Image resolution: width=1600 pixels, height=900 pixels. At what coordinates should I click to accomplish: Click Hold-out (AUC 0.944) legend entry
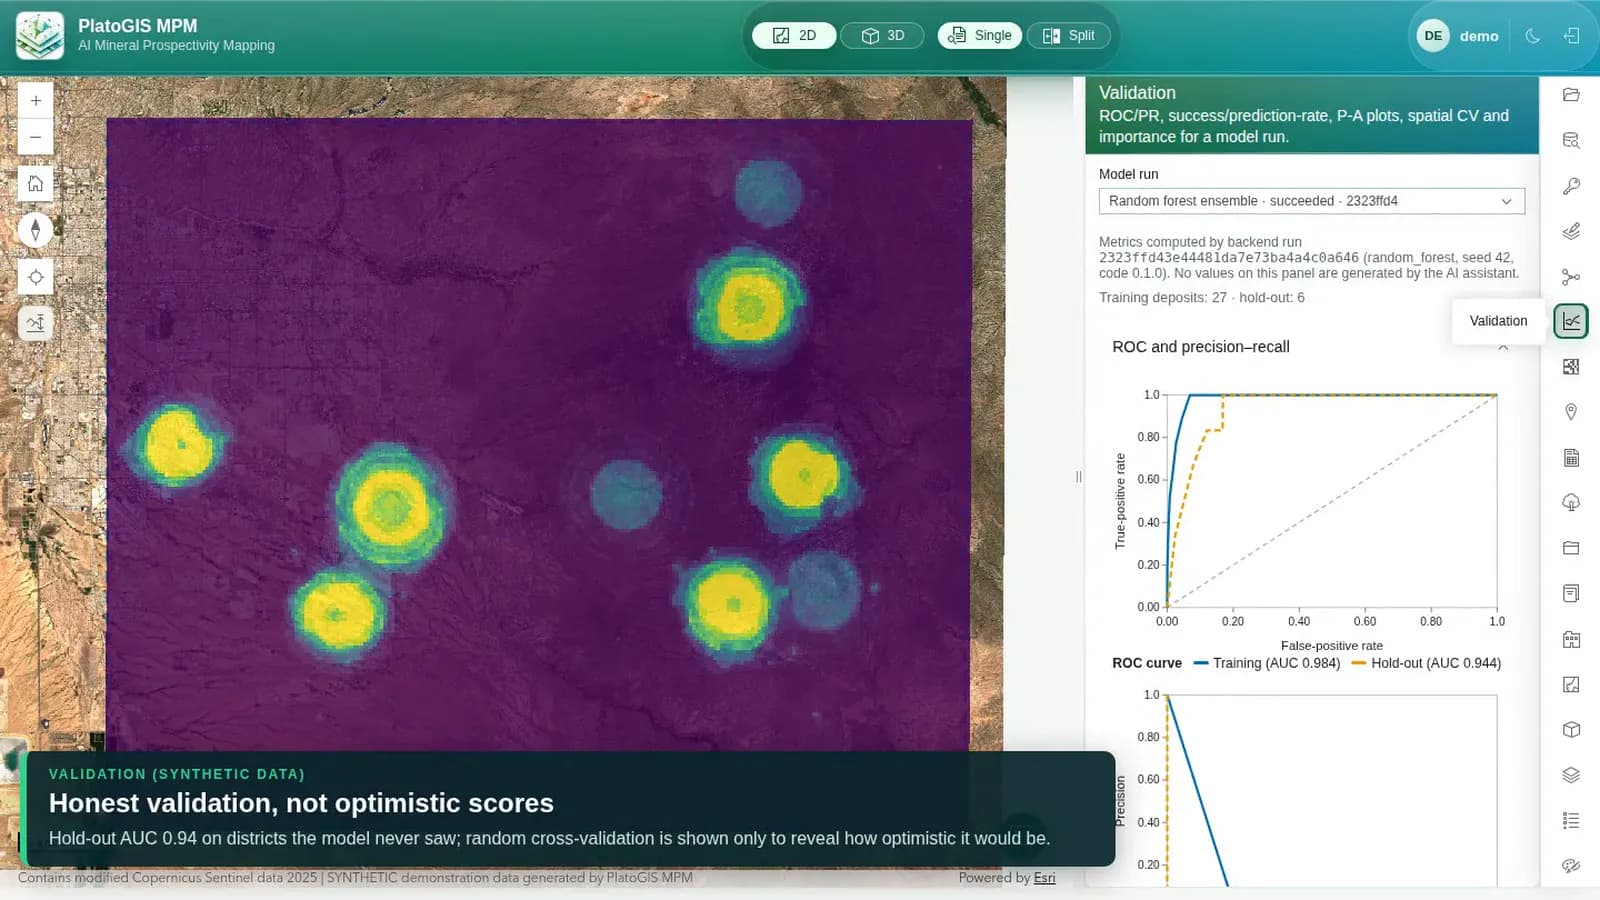(1426, 663)
